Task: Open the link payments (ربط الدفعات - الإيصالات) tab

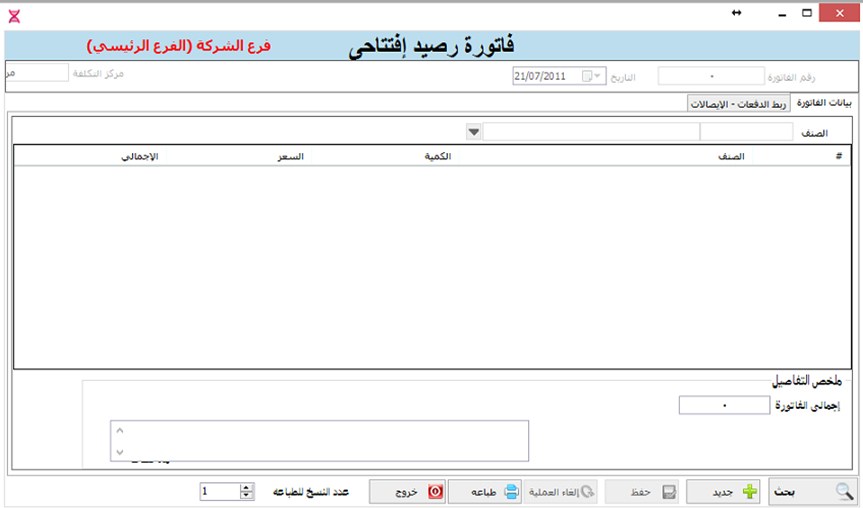Action: coord(739,103)
